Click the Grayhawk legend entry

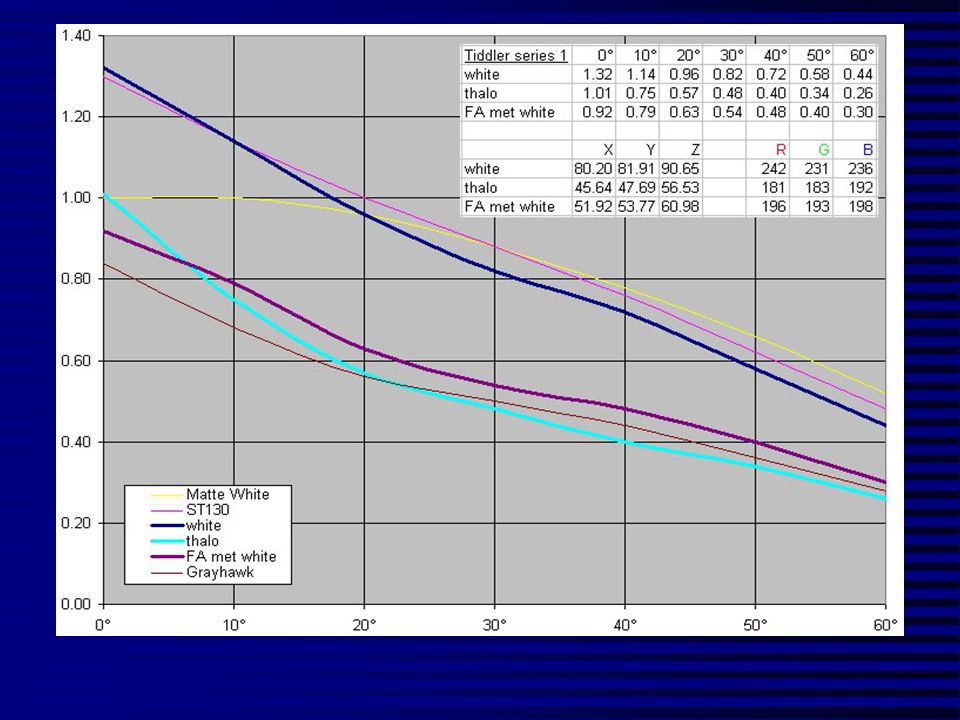[220, 572]
